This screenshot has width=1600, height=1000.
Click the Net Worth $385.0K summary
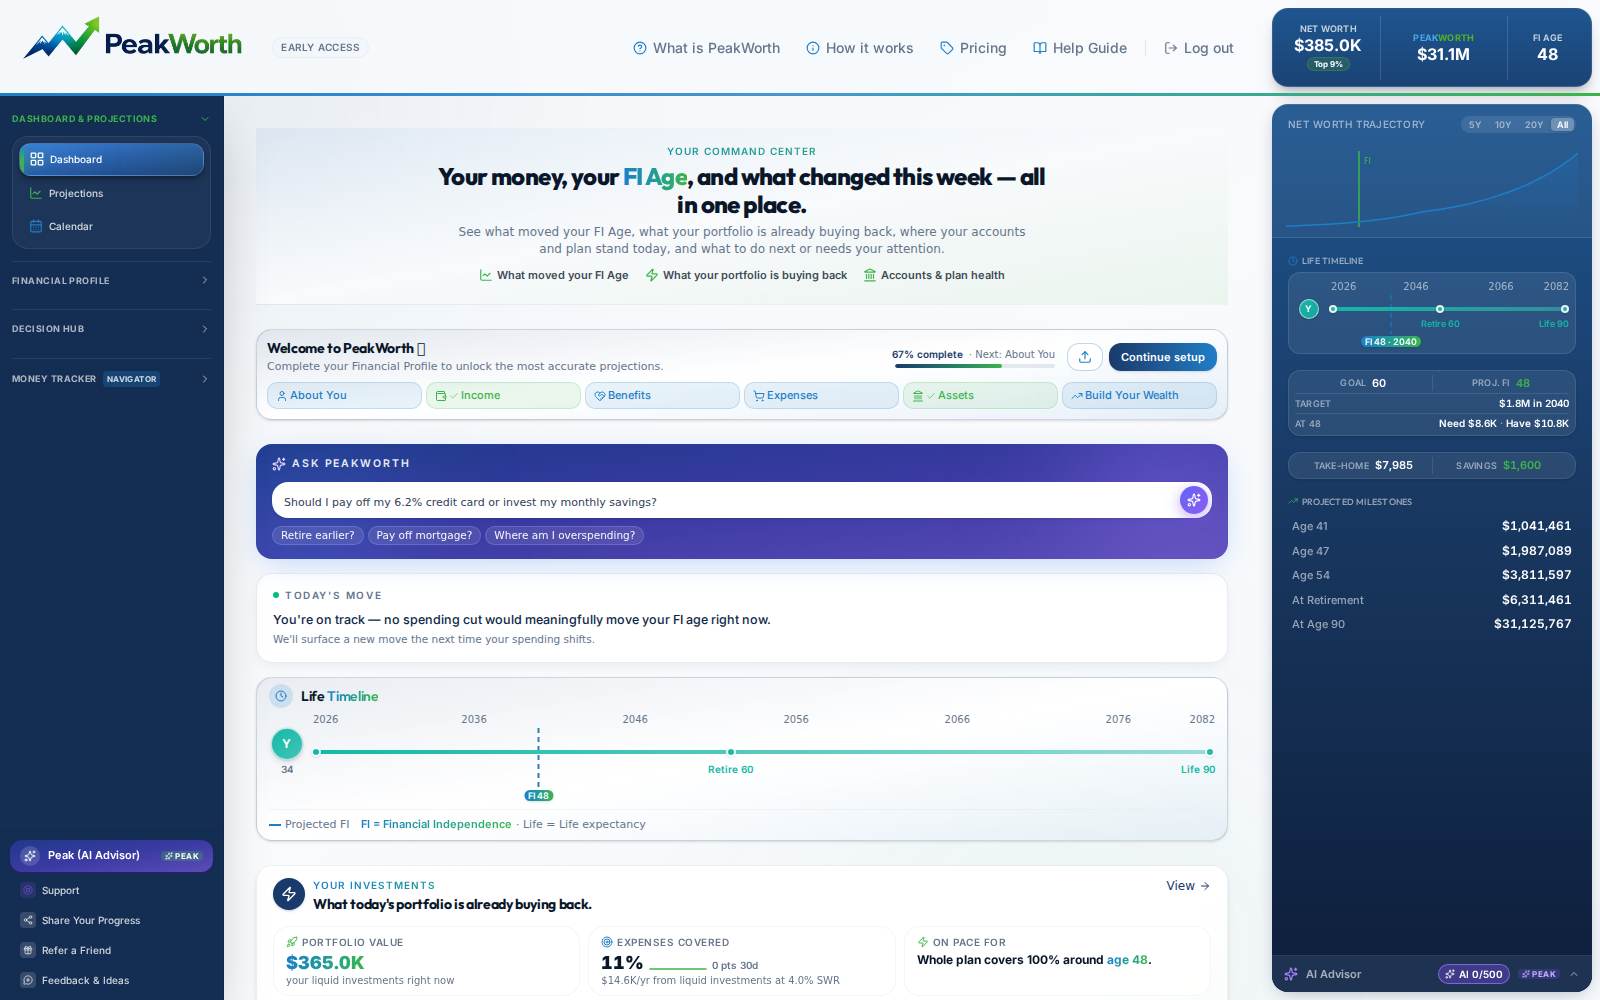coord(1328,47)
